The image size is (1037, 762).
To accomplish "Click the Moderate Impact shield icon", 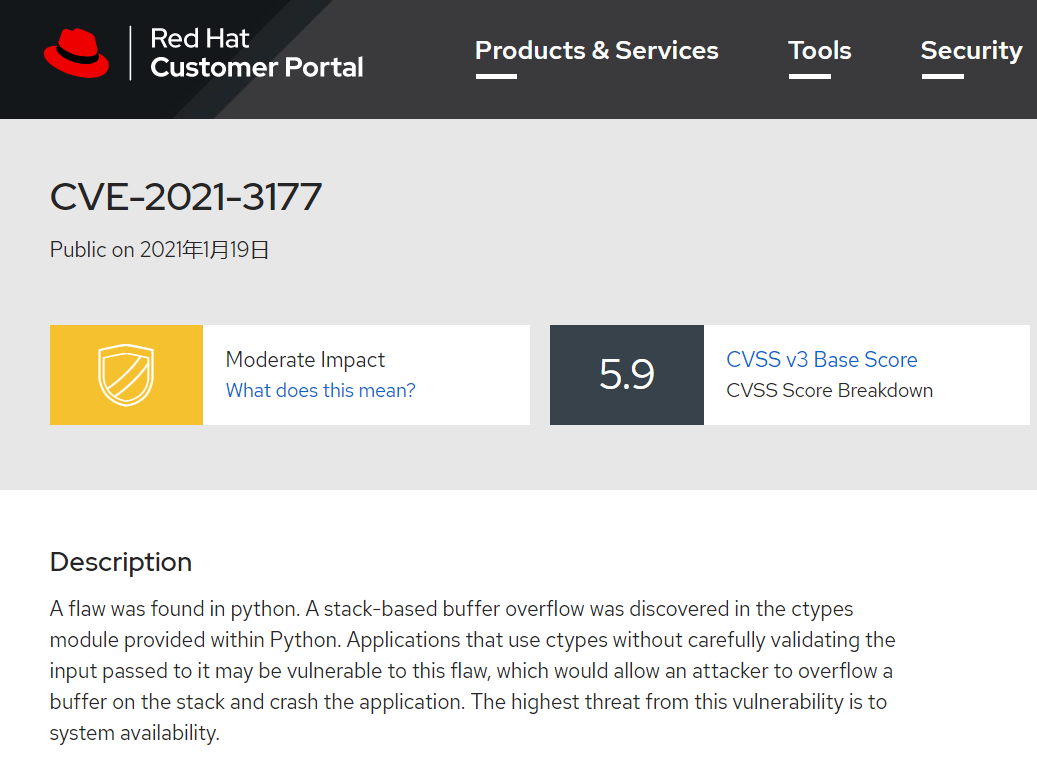I will coord(126,374).
